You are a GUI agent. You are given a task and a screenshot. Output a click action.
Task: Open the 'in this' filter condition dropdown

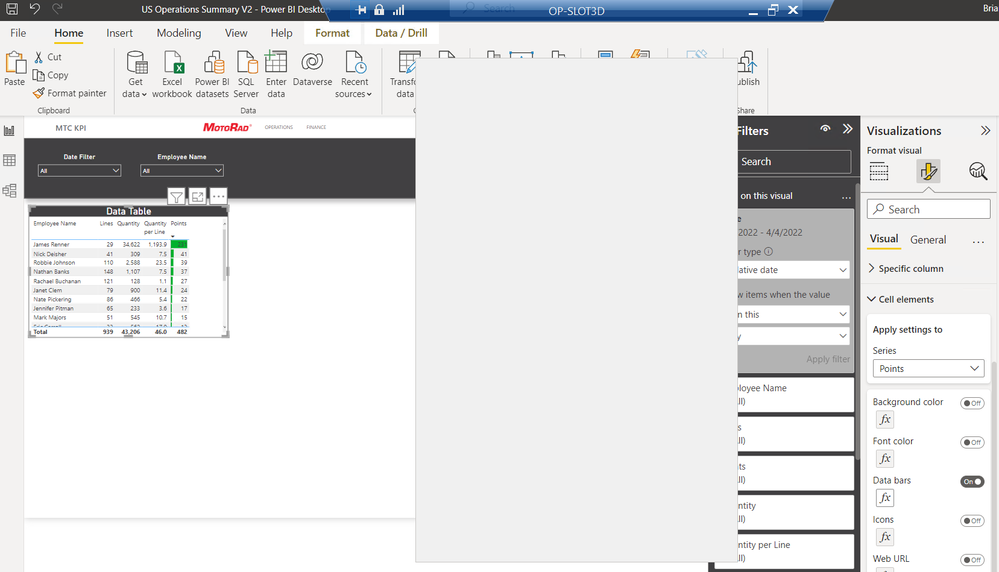tap(794, 315)
